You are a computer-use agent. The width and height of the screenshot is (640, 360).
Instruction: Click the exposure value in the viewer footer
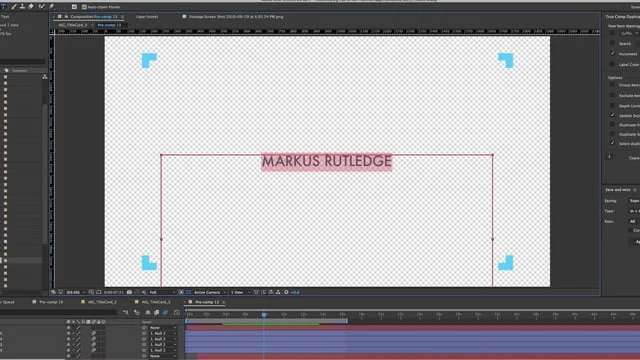click(x=295, y=292)
